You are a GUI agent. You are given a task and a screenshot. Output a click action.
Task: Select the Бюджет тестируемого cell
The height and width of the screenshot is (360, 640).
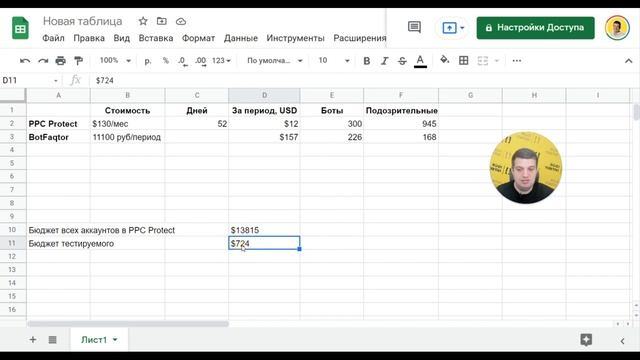coord(58,244)
